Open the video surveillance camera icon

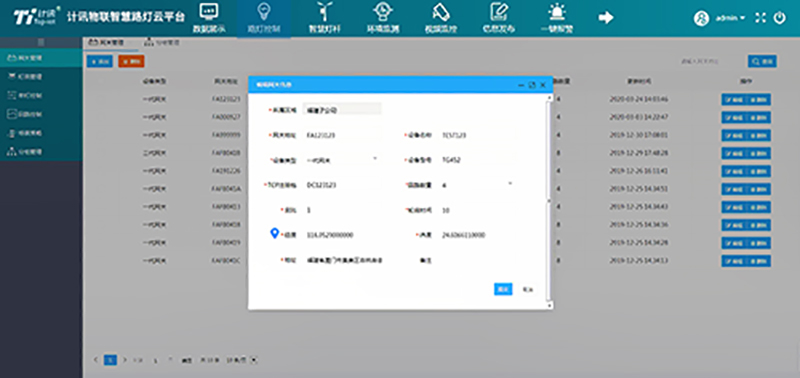[x=441, y=12]
